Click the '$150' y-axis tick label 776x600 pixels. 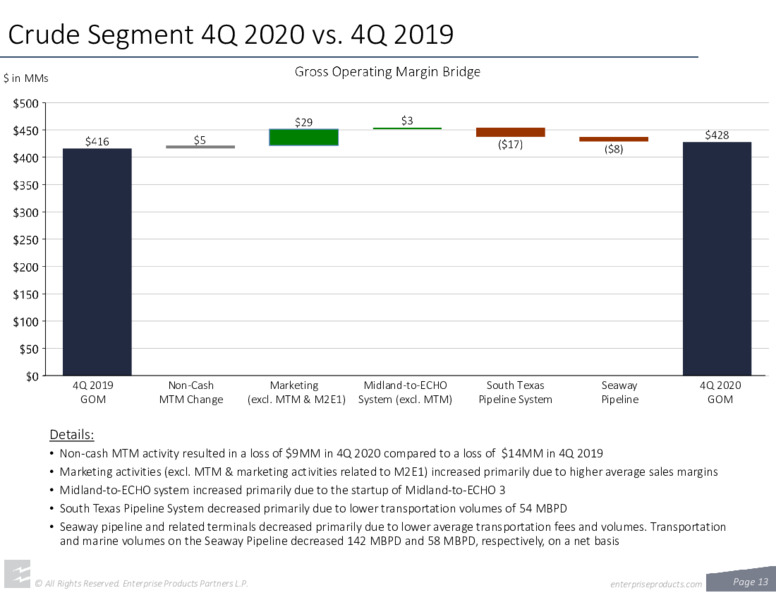26,295
